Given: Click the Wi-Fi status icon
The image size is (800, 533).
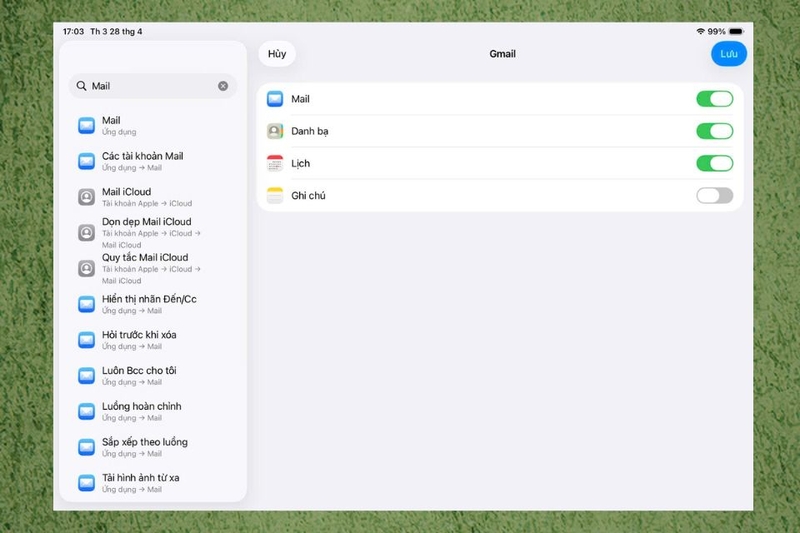Looking at the screenshot, I should 701,32.
